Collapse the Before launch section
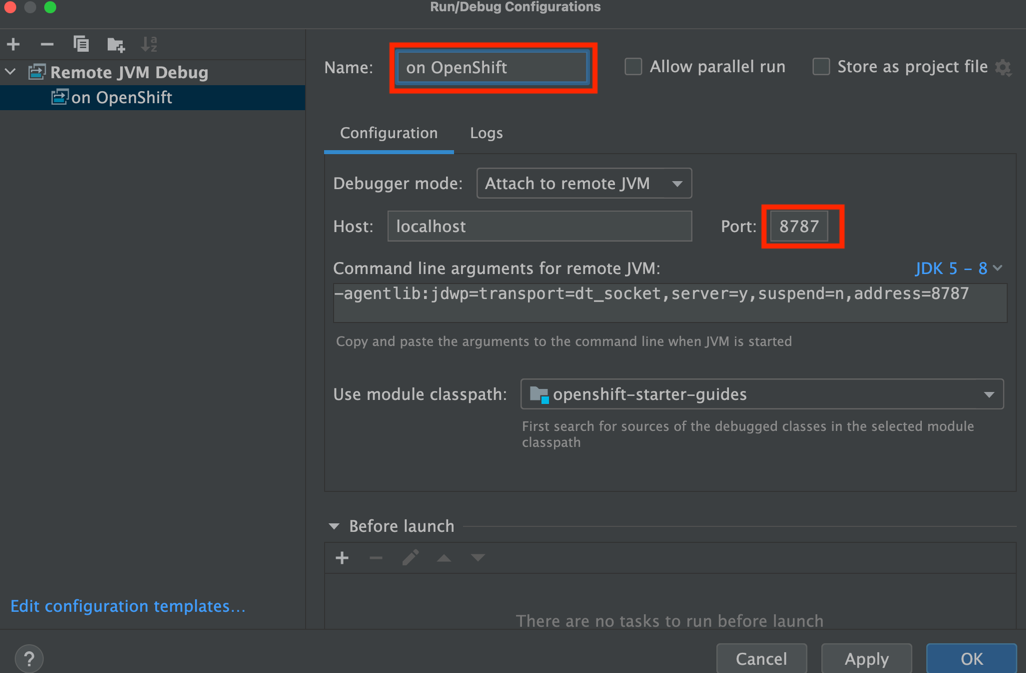This screenshot has height=673, width=1026. 334,526
